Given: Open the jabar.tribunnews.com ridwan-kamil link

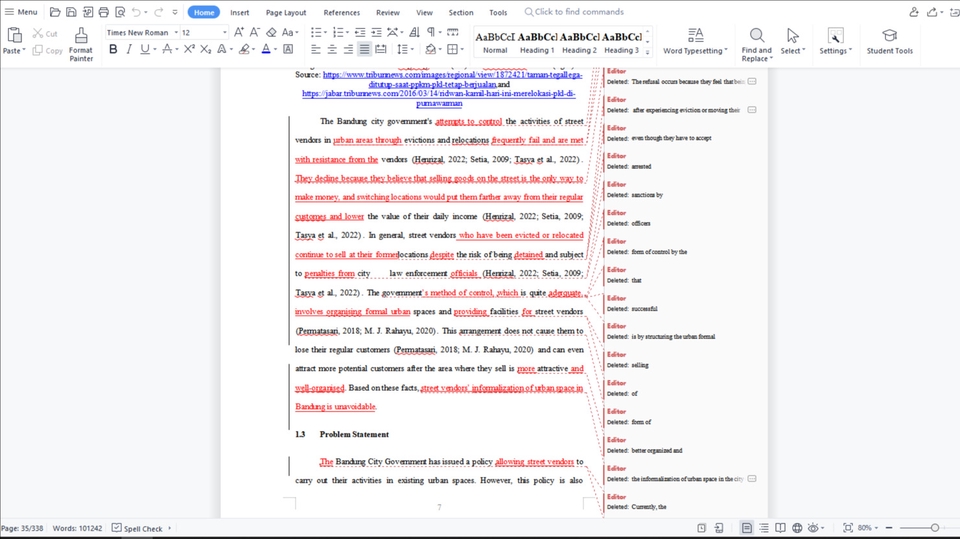Looking at the screenshot, I should 439,98.
